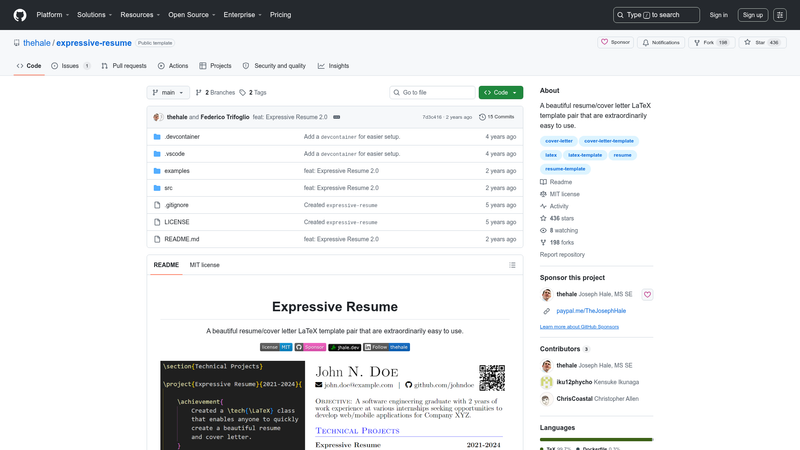
Task: Open thehale owner profile link
Action: (x=37, y=43)
